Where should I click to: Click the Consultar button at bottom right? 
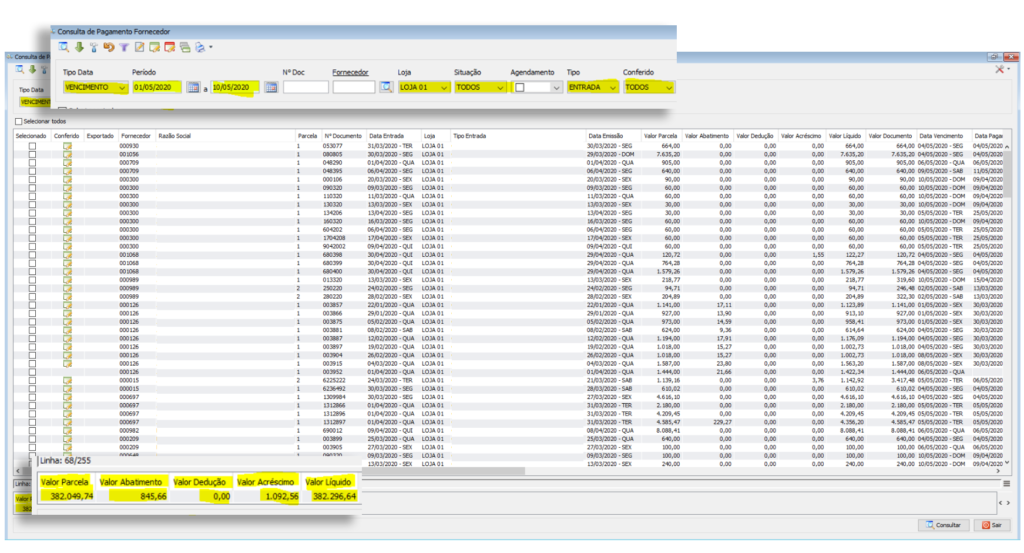click(944, 525)
